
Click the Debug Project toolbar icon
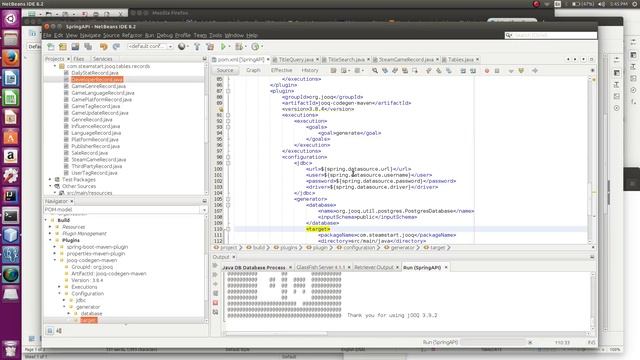coord(239,47)
